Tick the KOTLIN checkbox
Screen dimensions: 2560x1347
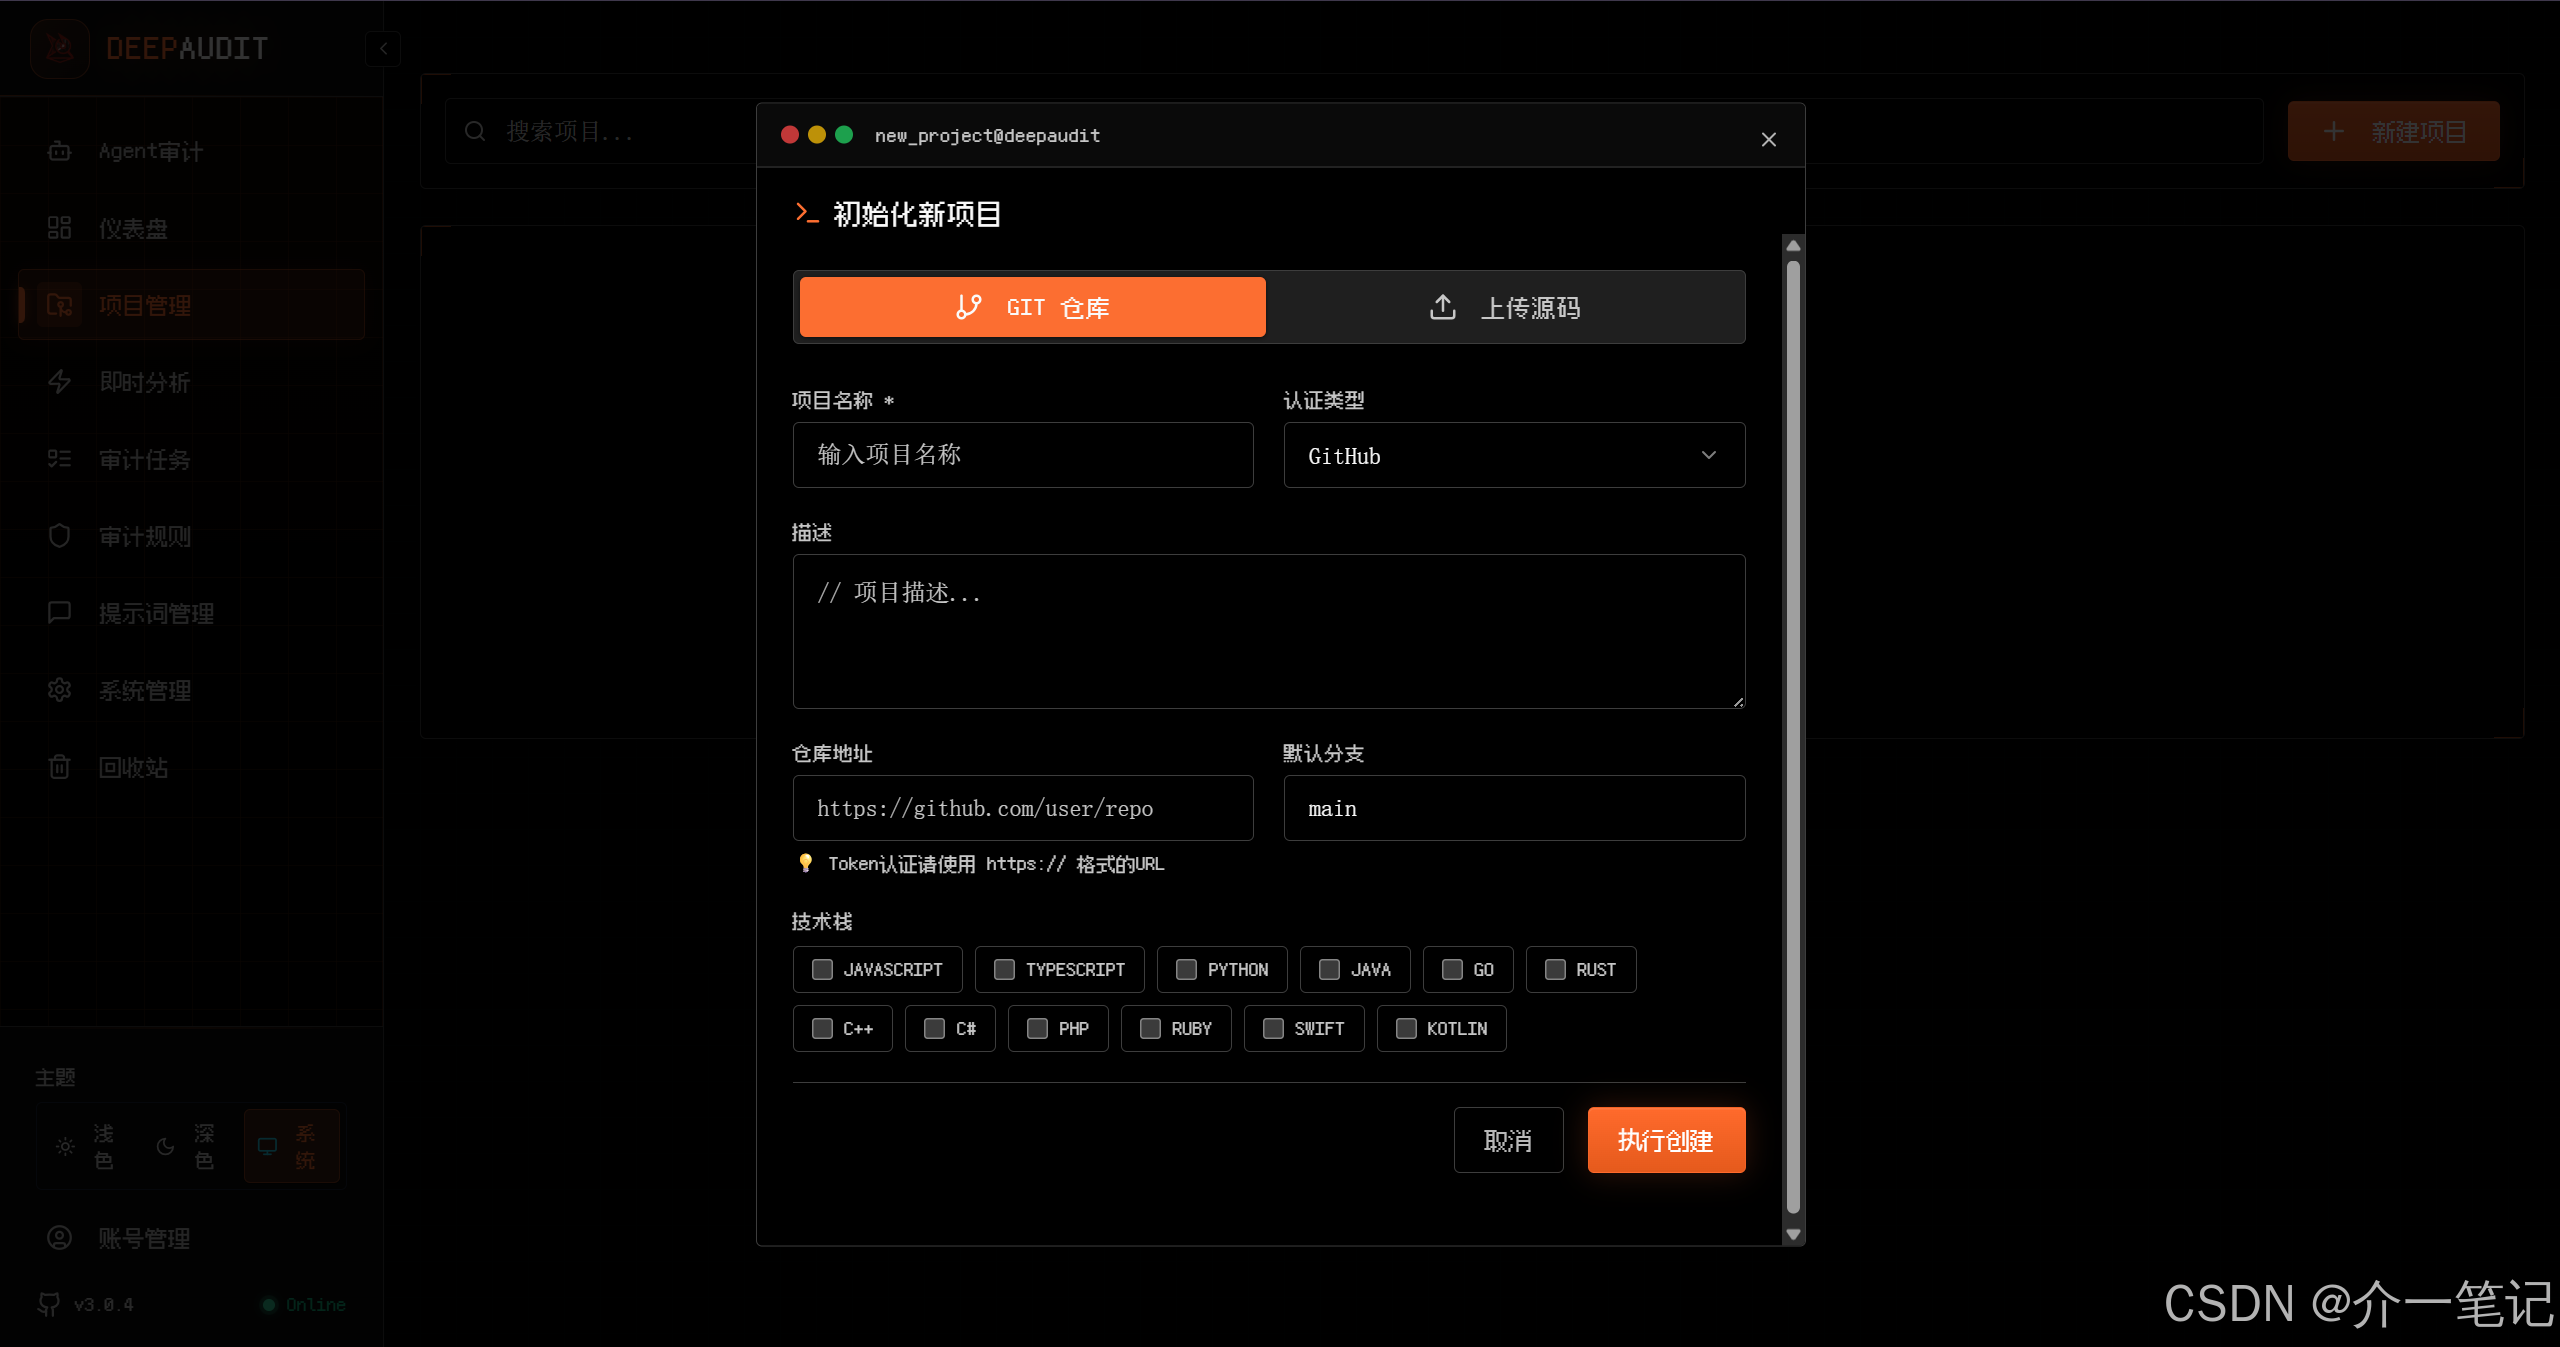tap(1406, 1028)
